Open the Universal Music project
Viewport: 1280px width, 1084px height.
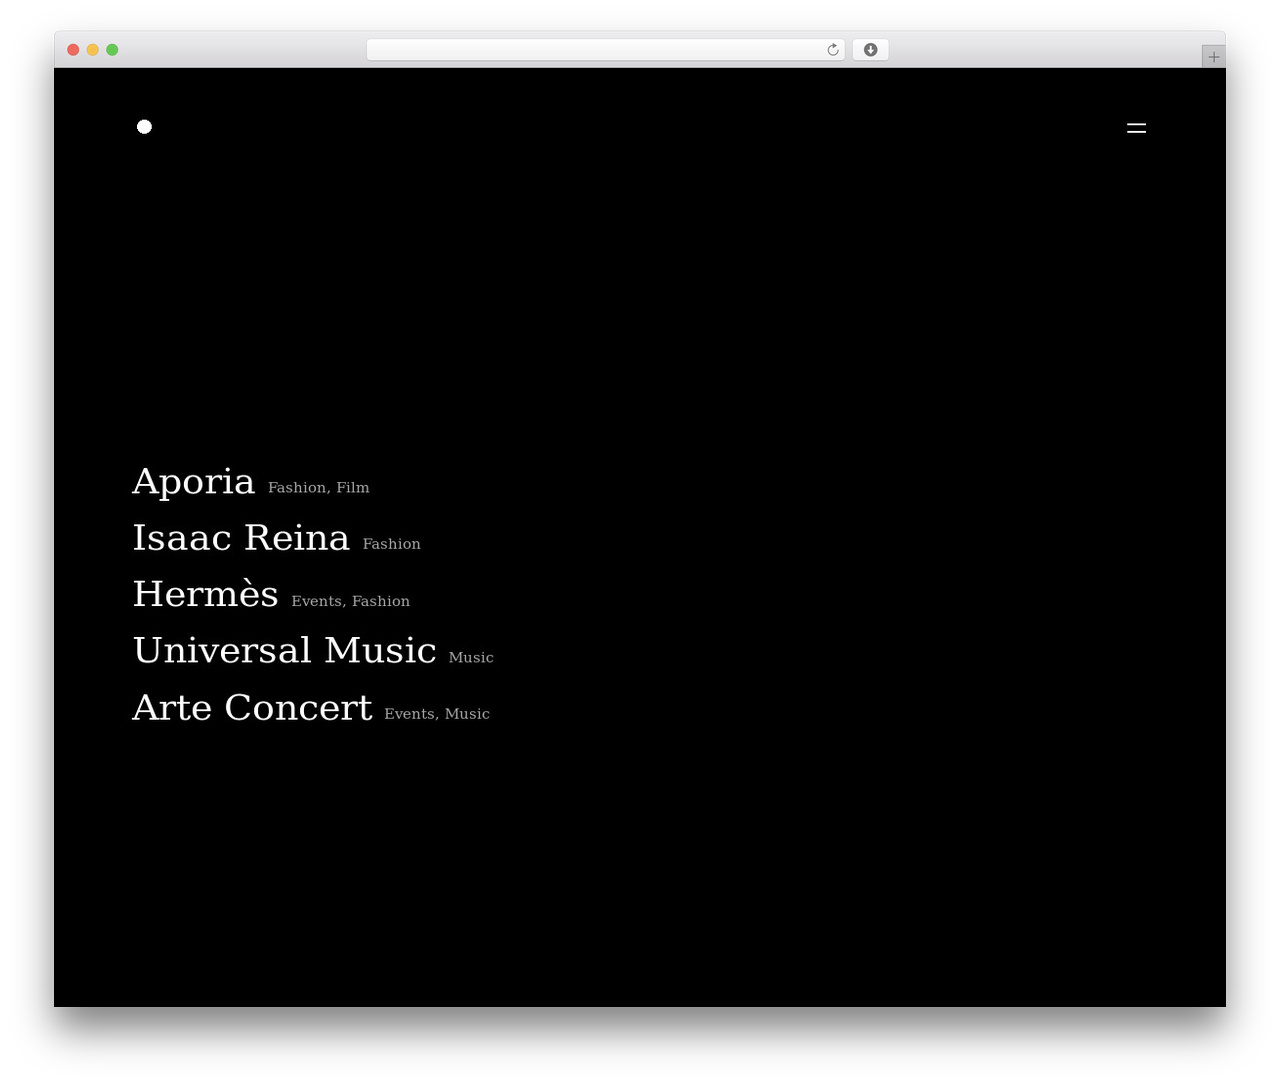tap(284, 651)
